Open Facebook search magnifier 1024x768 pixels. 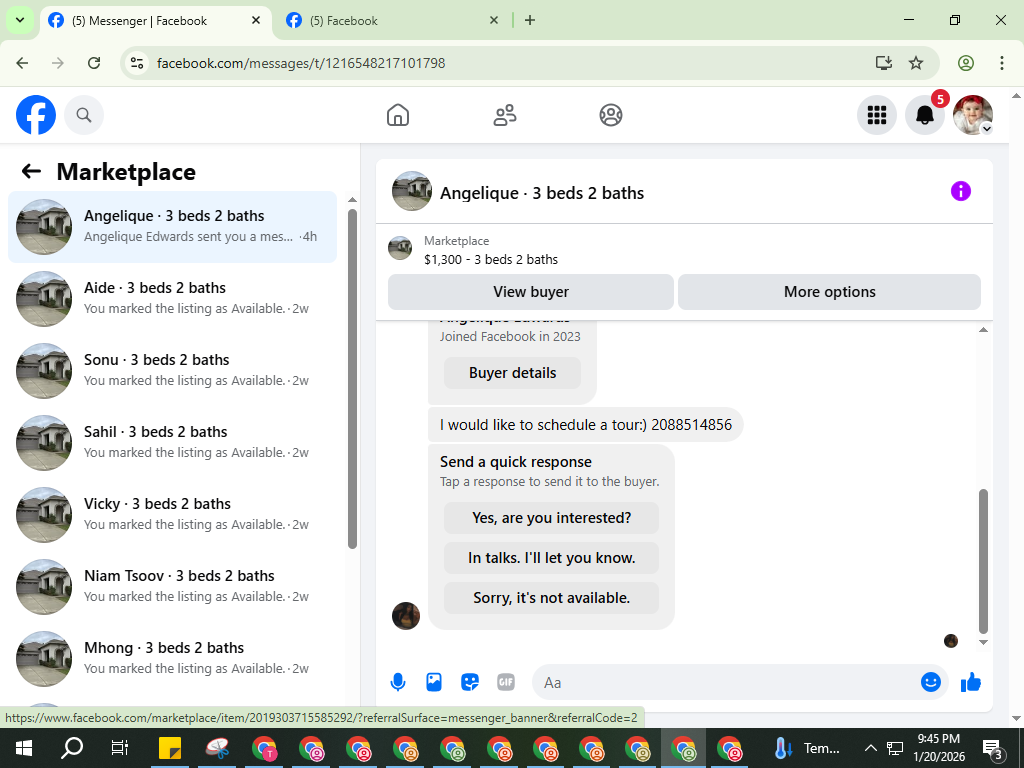click(84, 115)
